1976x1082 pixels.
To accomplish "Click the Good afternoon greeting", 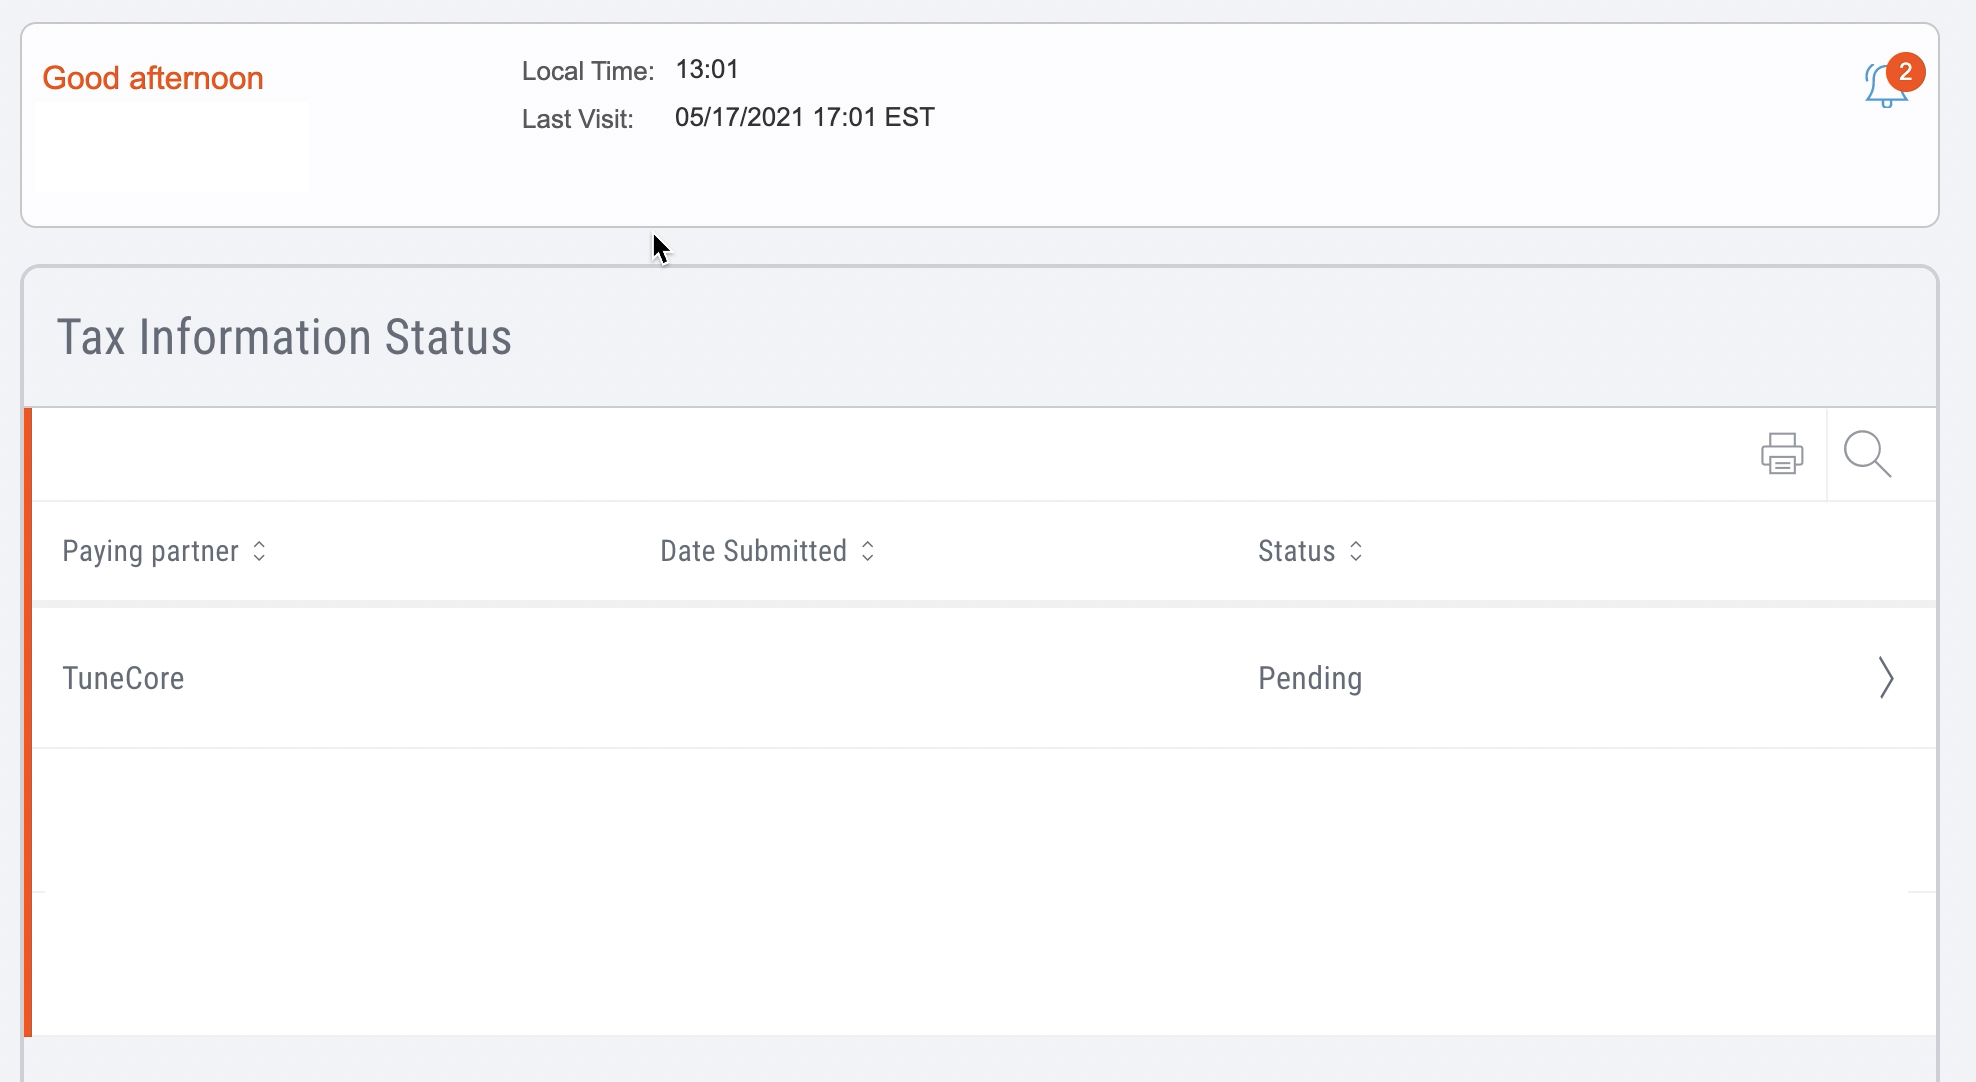I will (153, 78).
